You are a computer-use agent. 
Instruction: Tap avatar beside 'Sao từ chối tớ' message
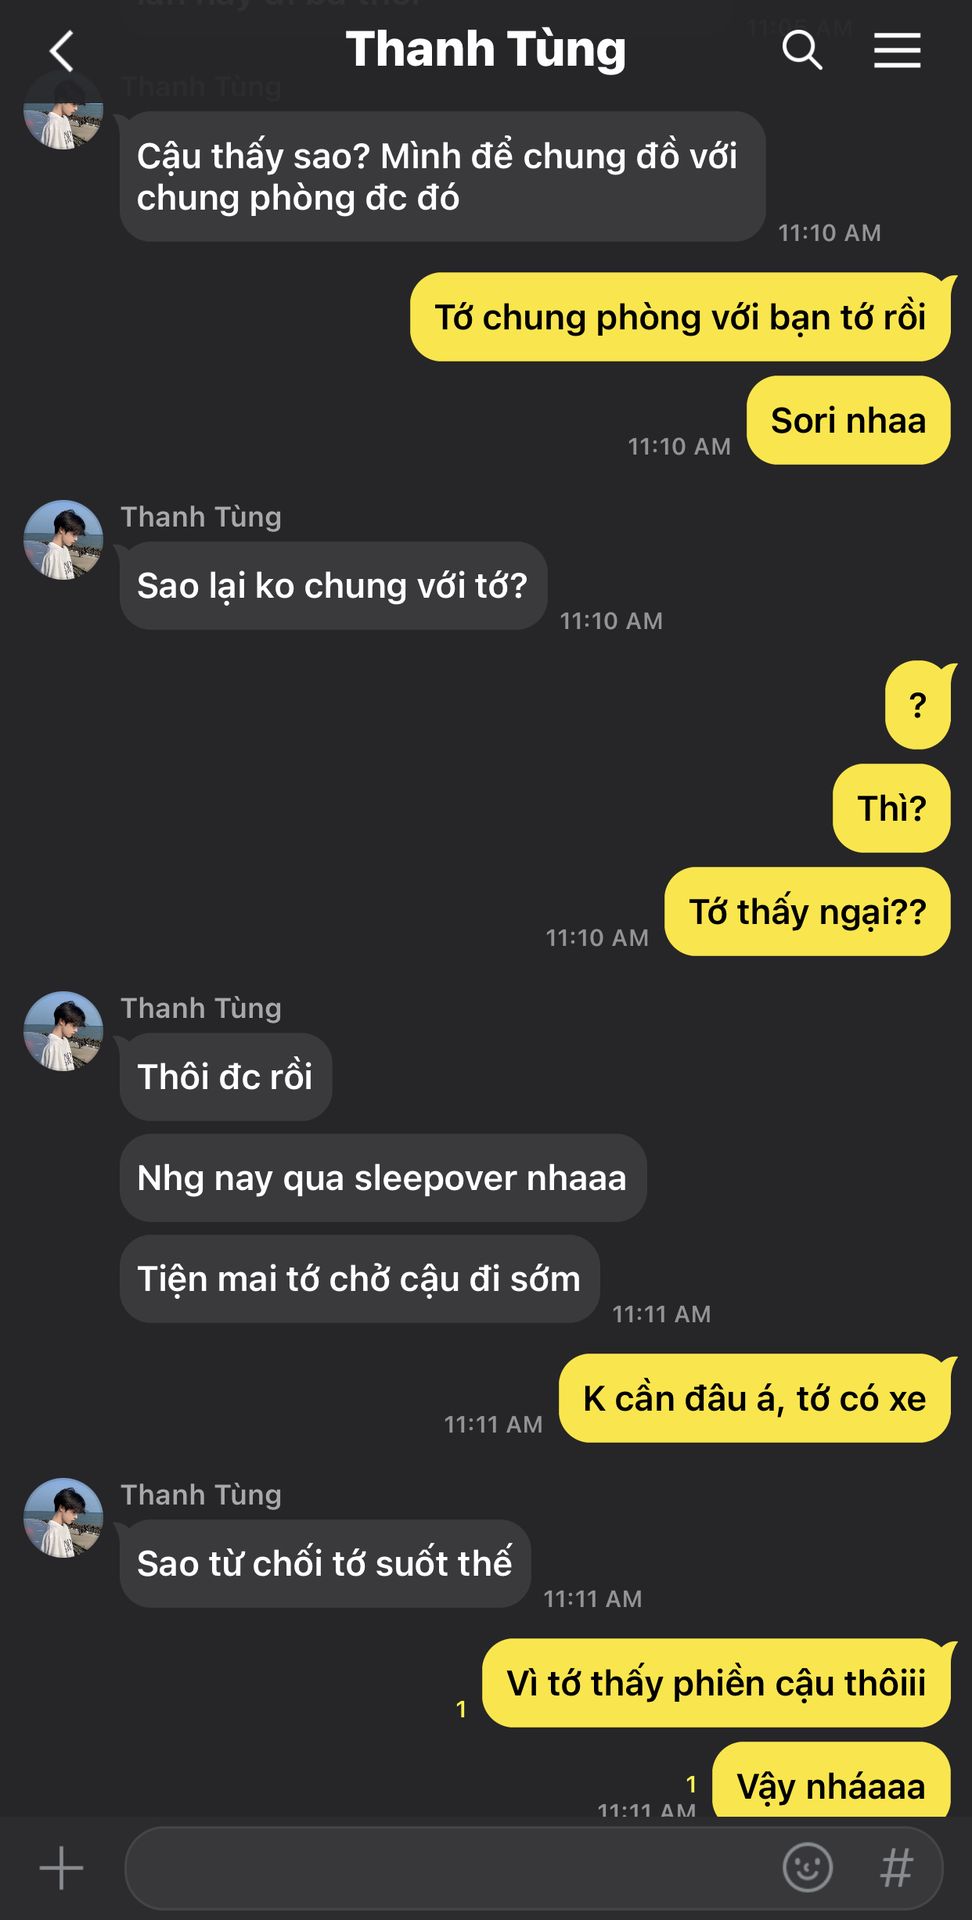coord(63,1518)
